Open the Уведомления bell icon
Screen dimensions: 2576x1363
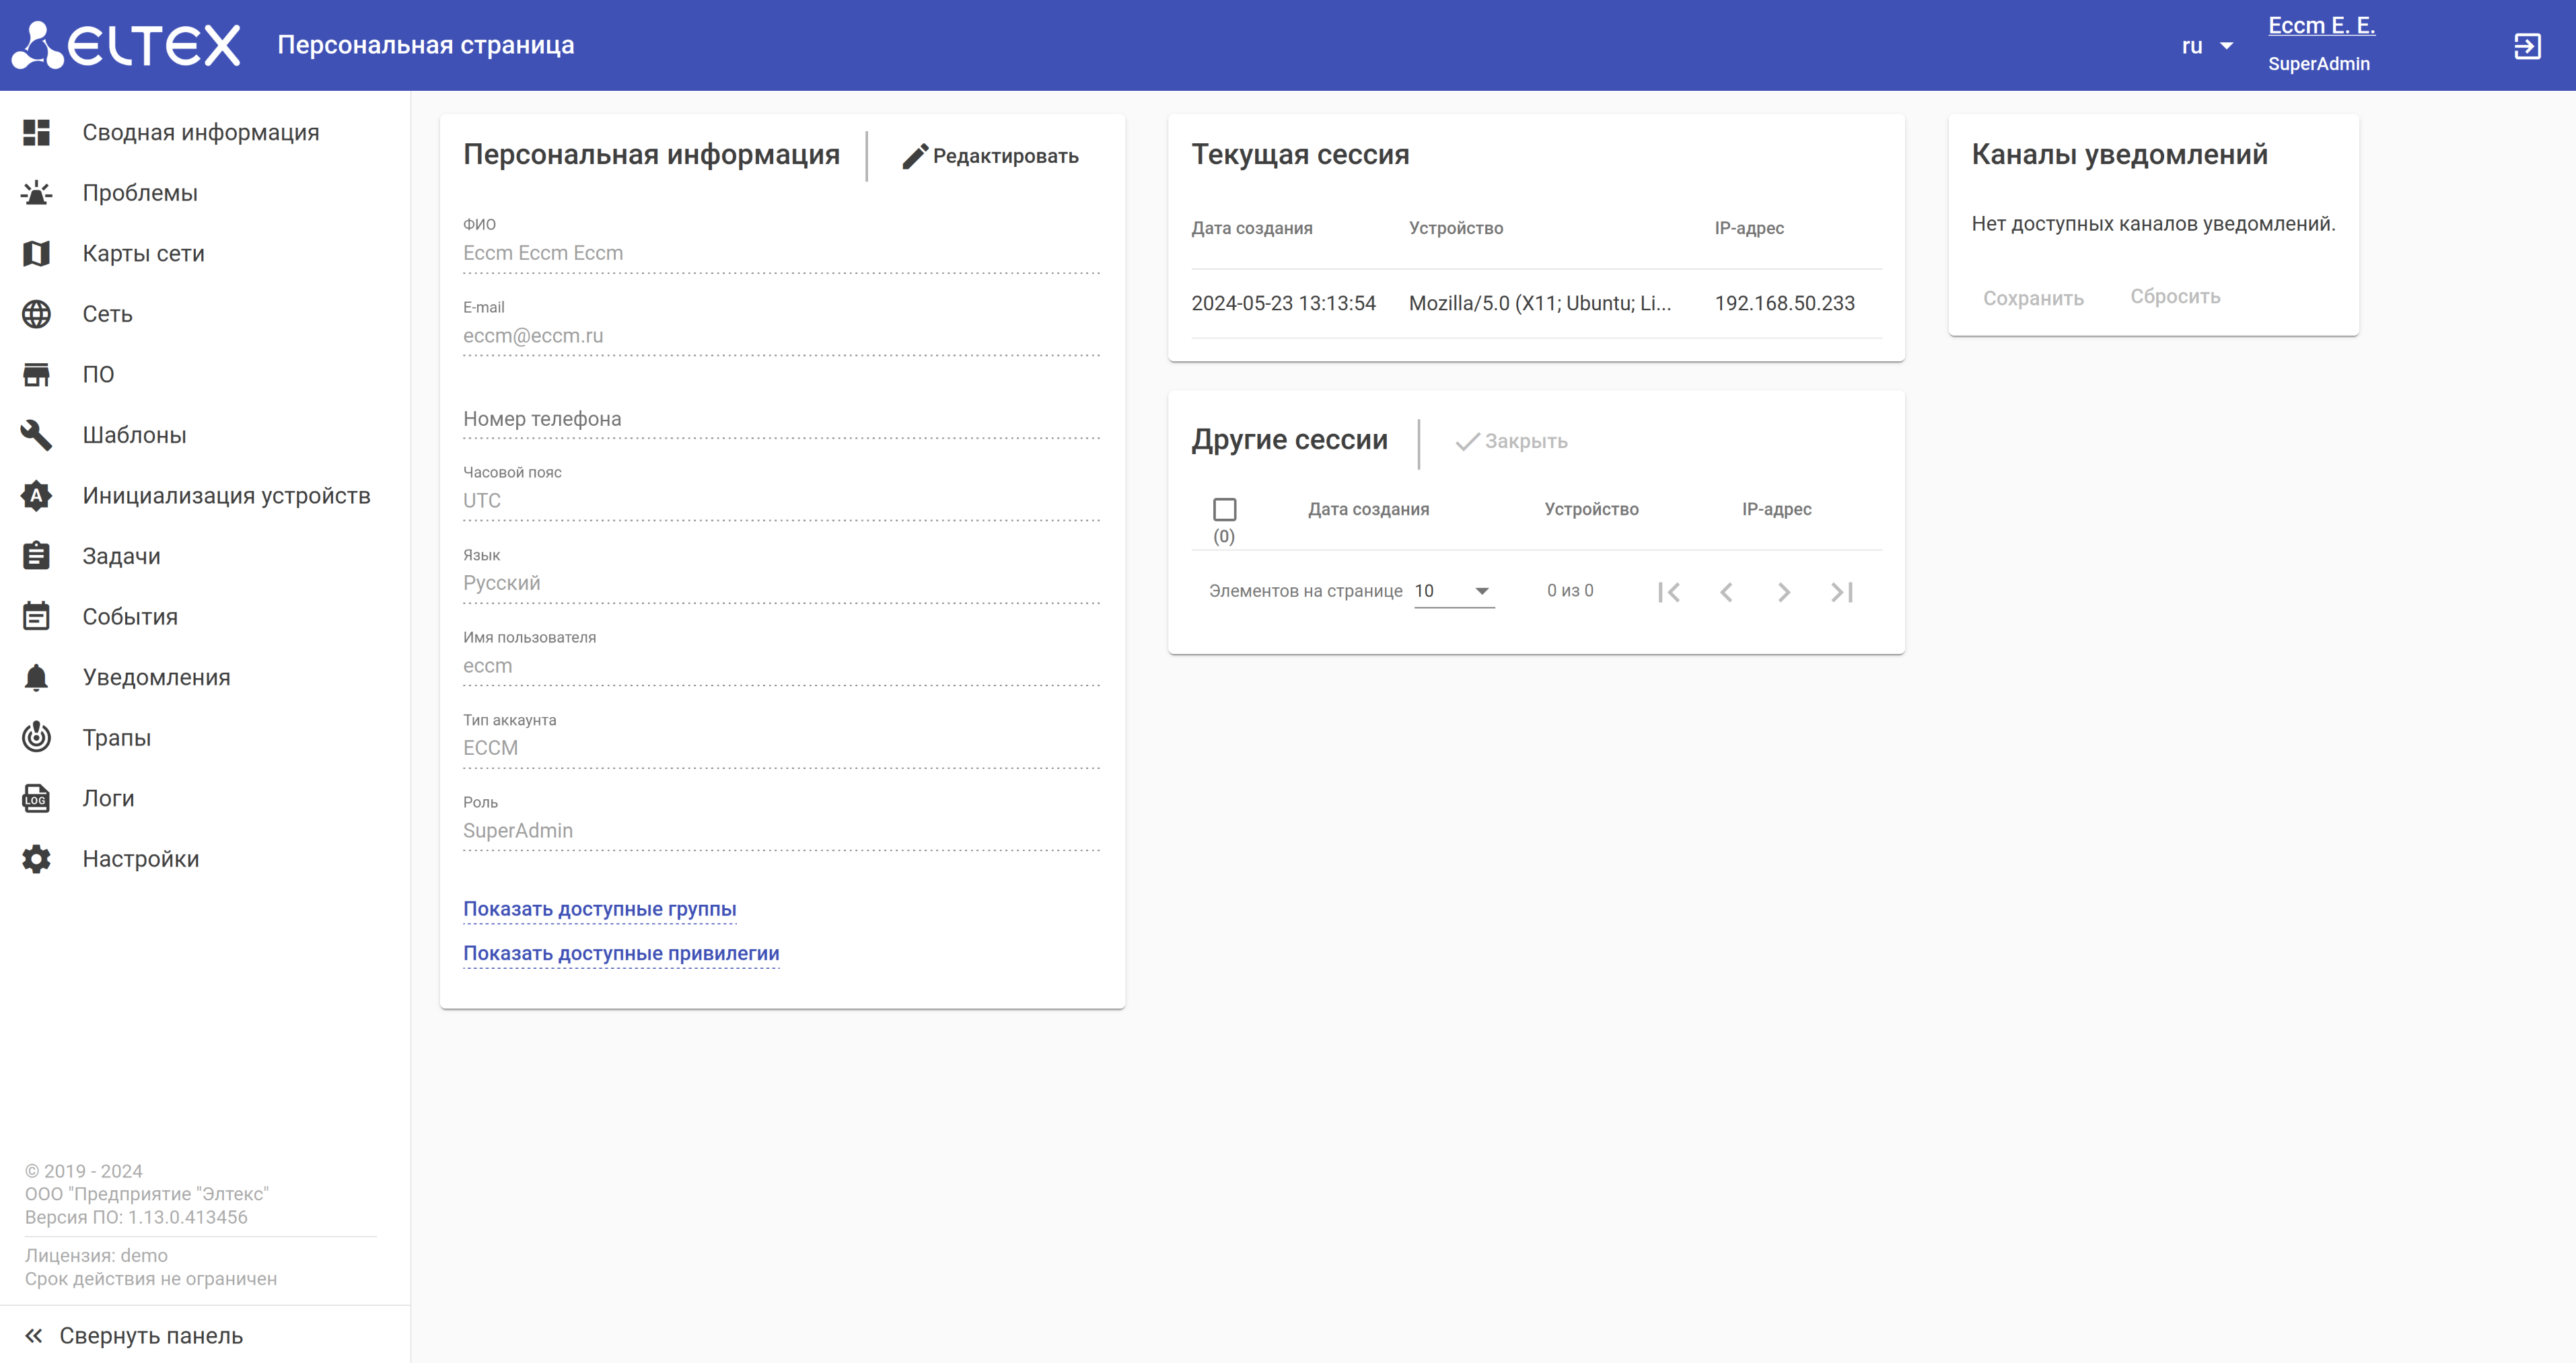(36, 677)
